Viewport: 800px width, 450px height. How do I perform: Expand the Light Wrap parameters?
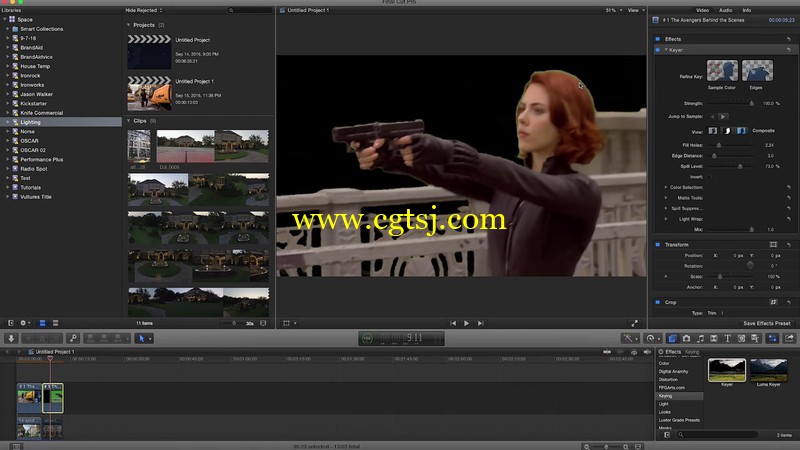[666, 219]
